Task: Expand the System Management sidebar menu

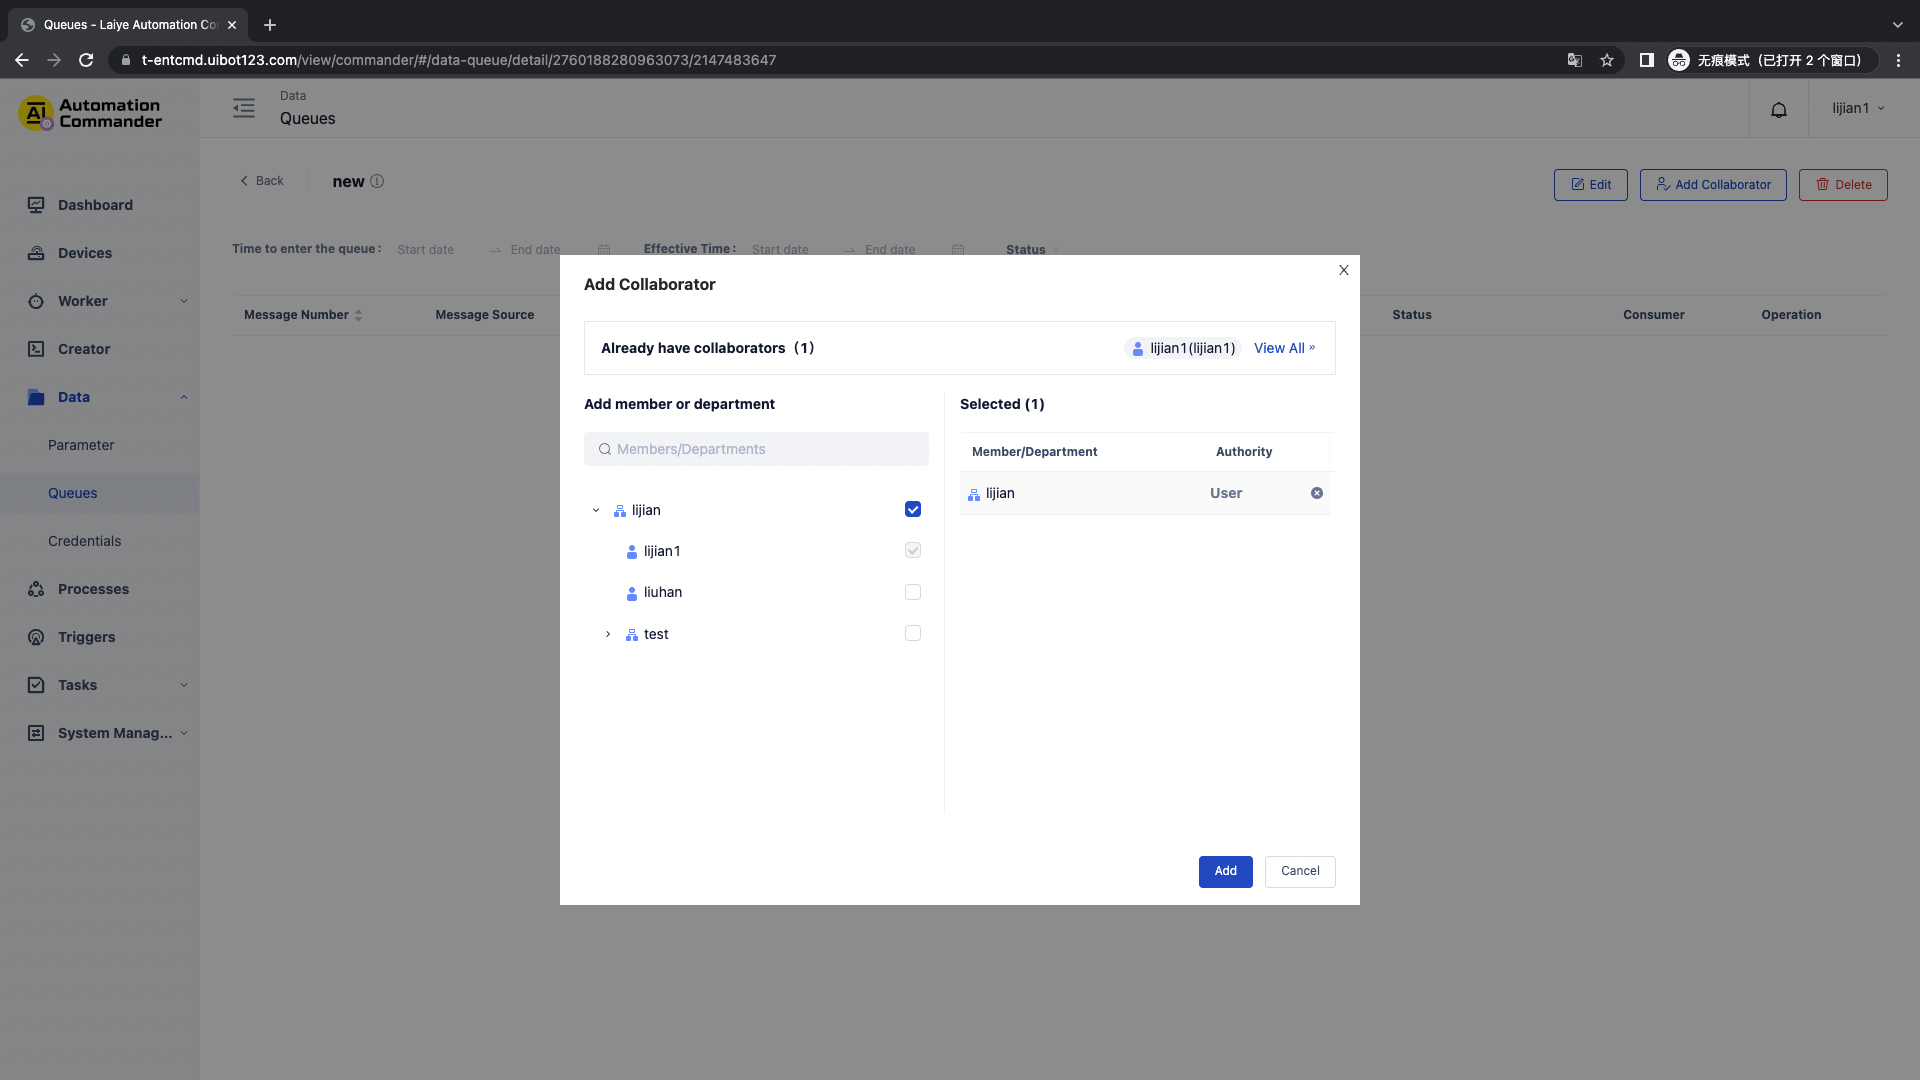Action: click(184, 733)
